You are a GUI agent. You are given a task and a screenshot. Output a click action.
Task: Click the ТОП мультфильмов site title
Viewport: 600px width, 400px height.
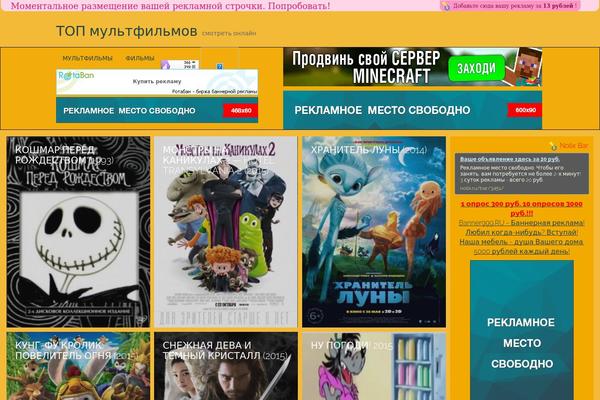(x=127, y=31)
